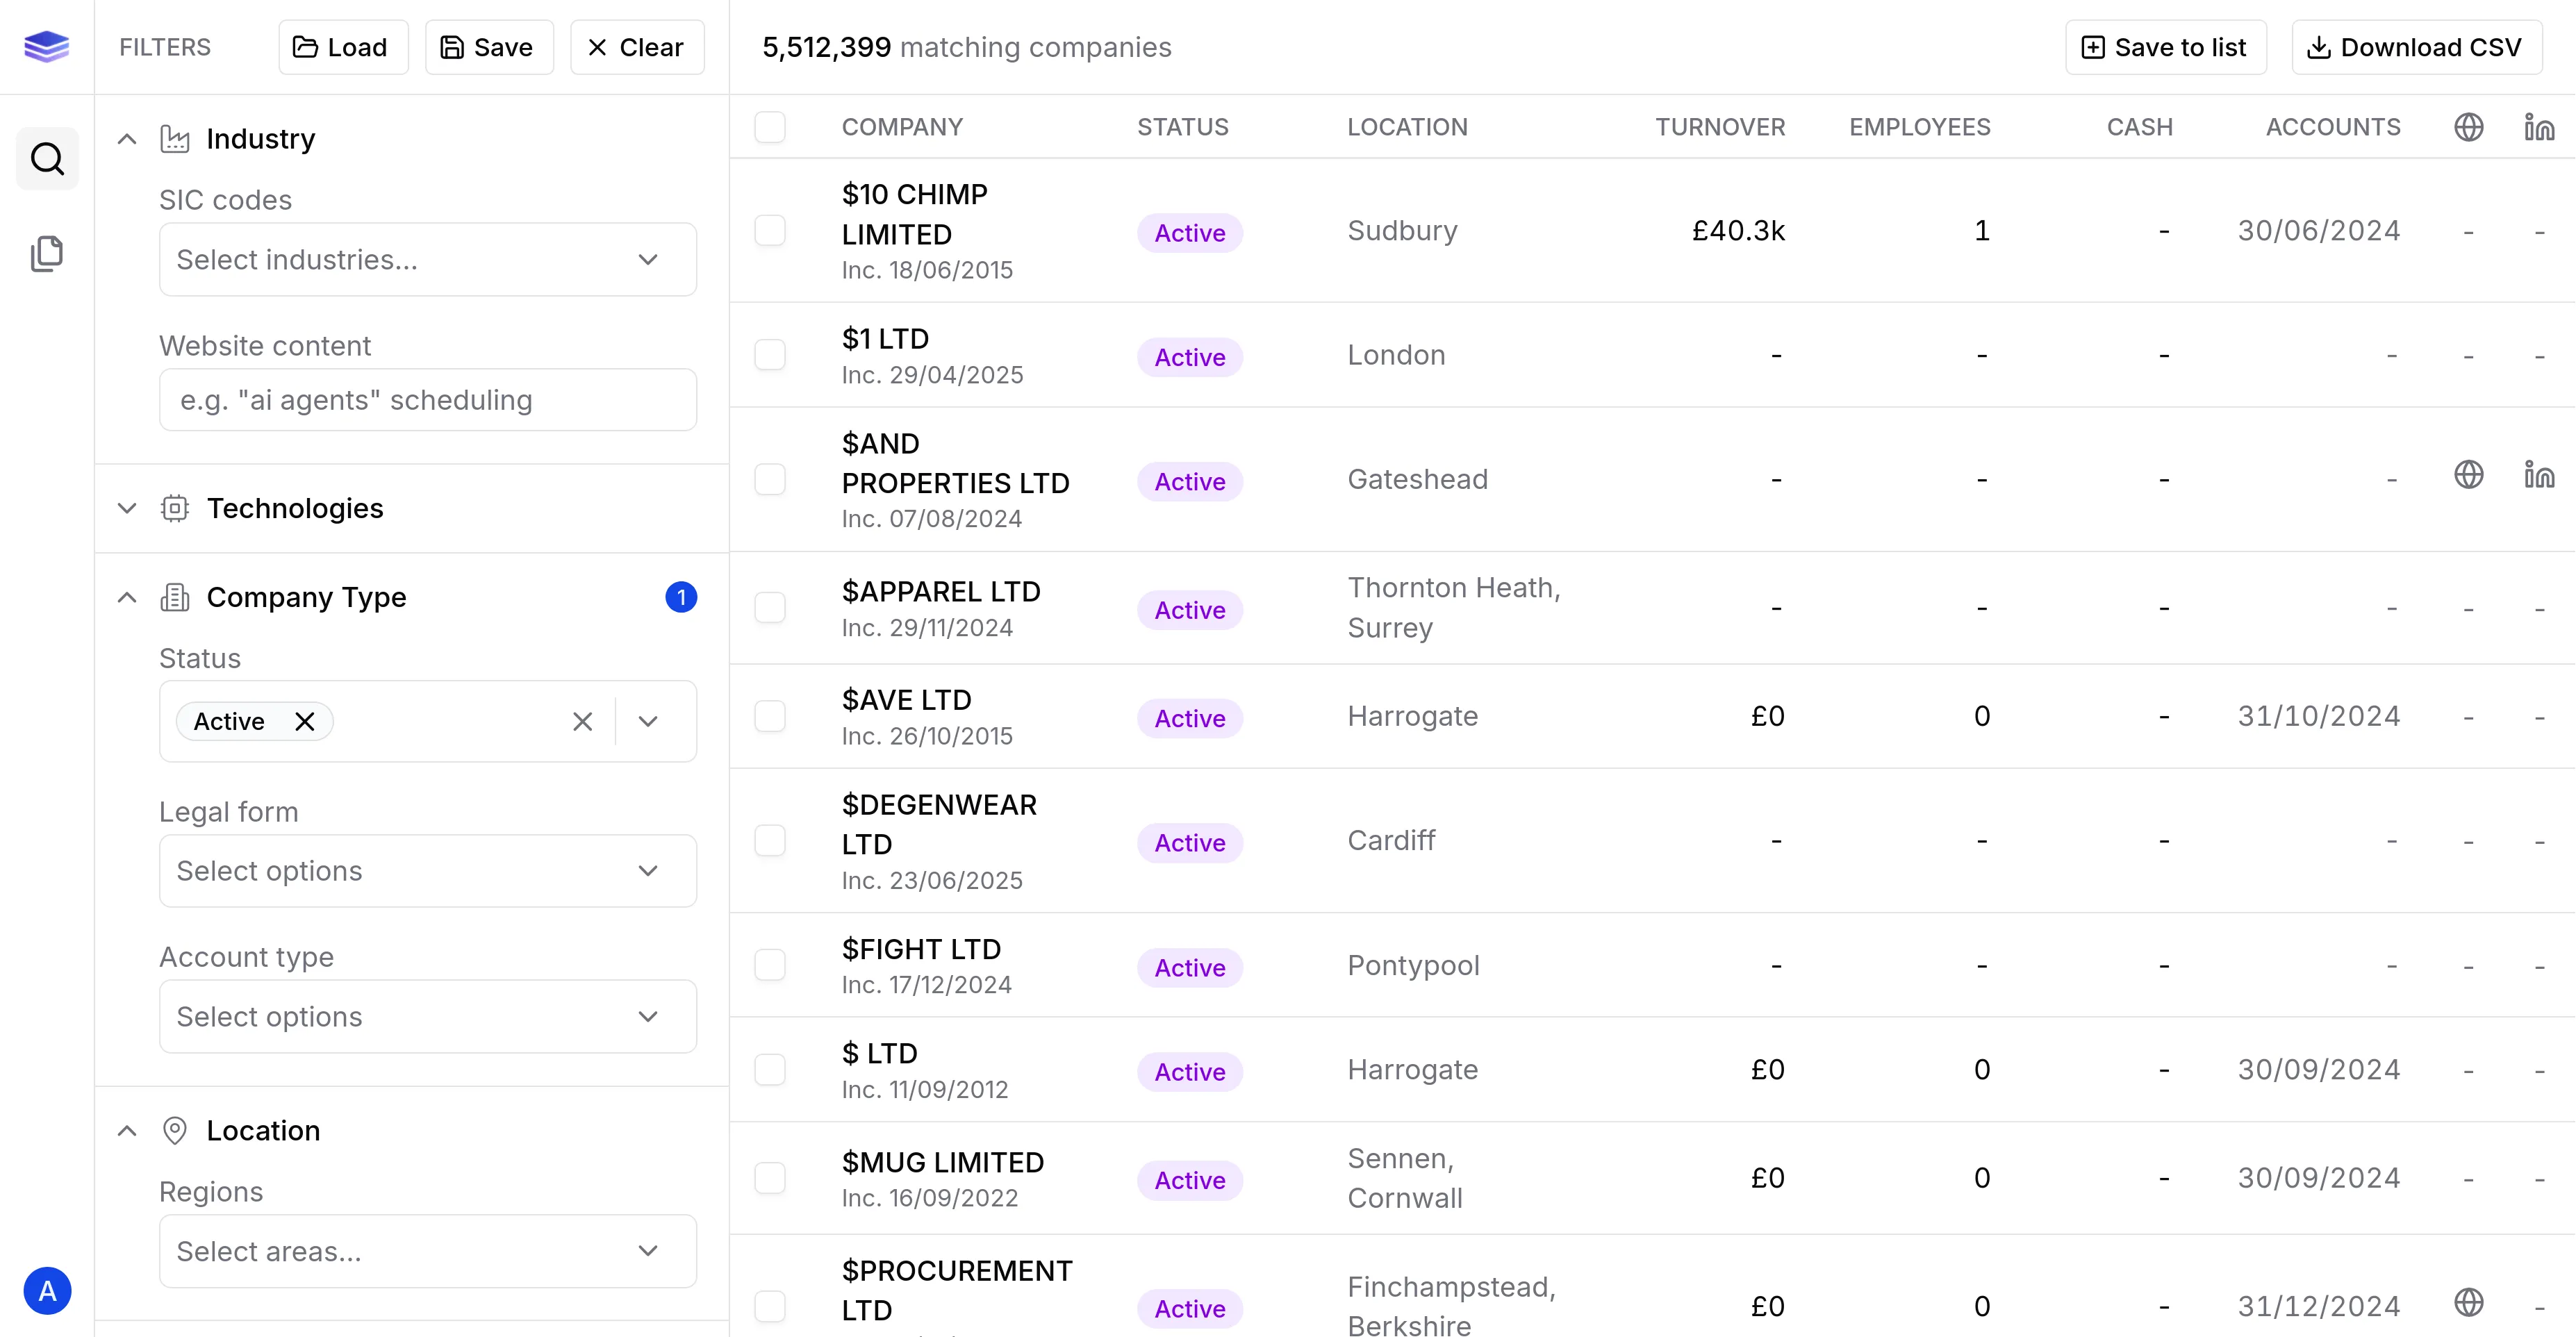Click the Company Type filter count badge

681,597
